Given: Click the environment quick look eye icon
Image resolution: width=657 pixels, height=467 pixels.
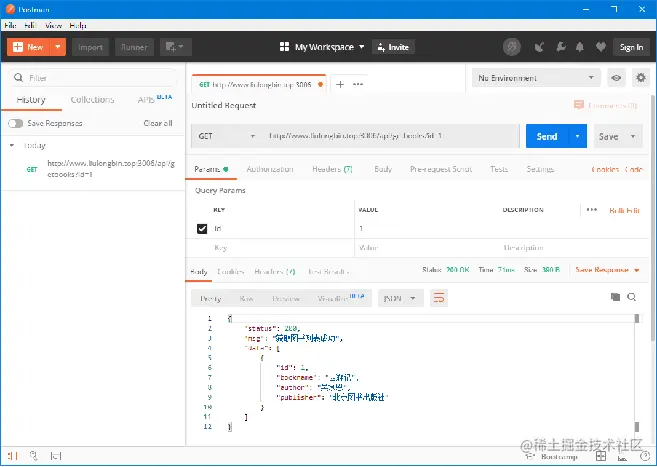Looking at the screenshot, I should pos(616,78).
